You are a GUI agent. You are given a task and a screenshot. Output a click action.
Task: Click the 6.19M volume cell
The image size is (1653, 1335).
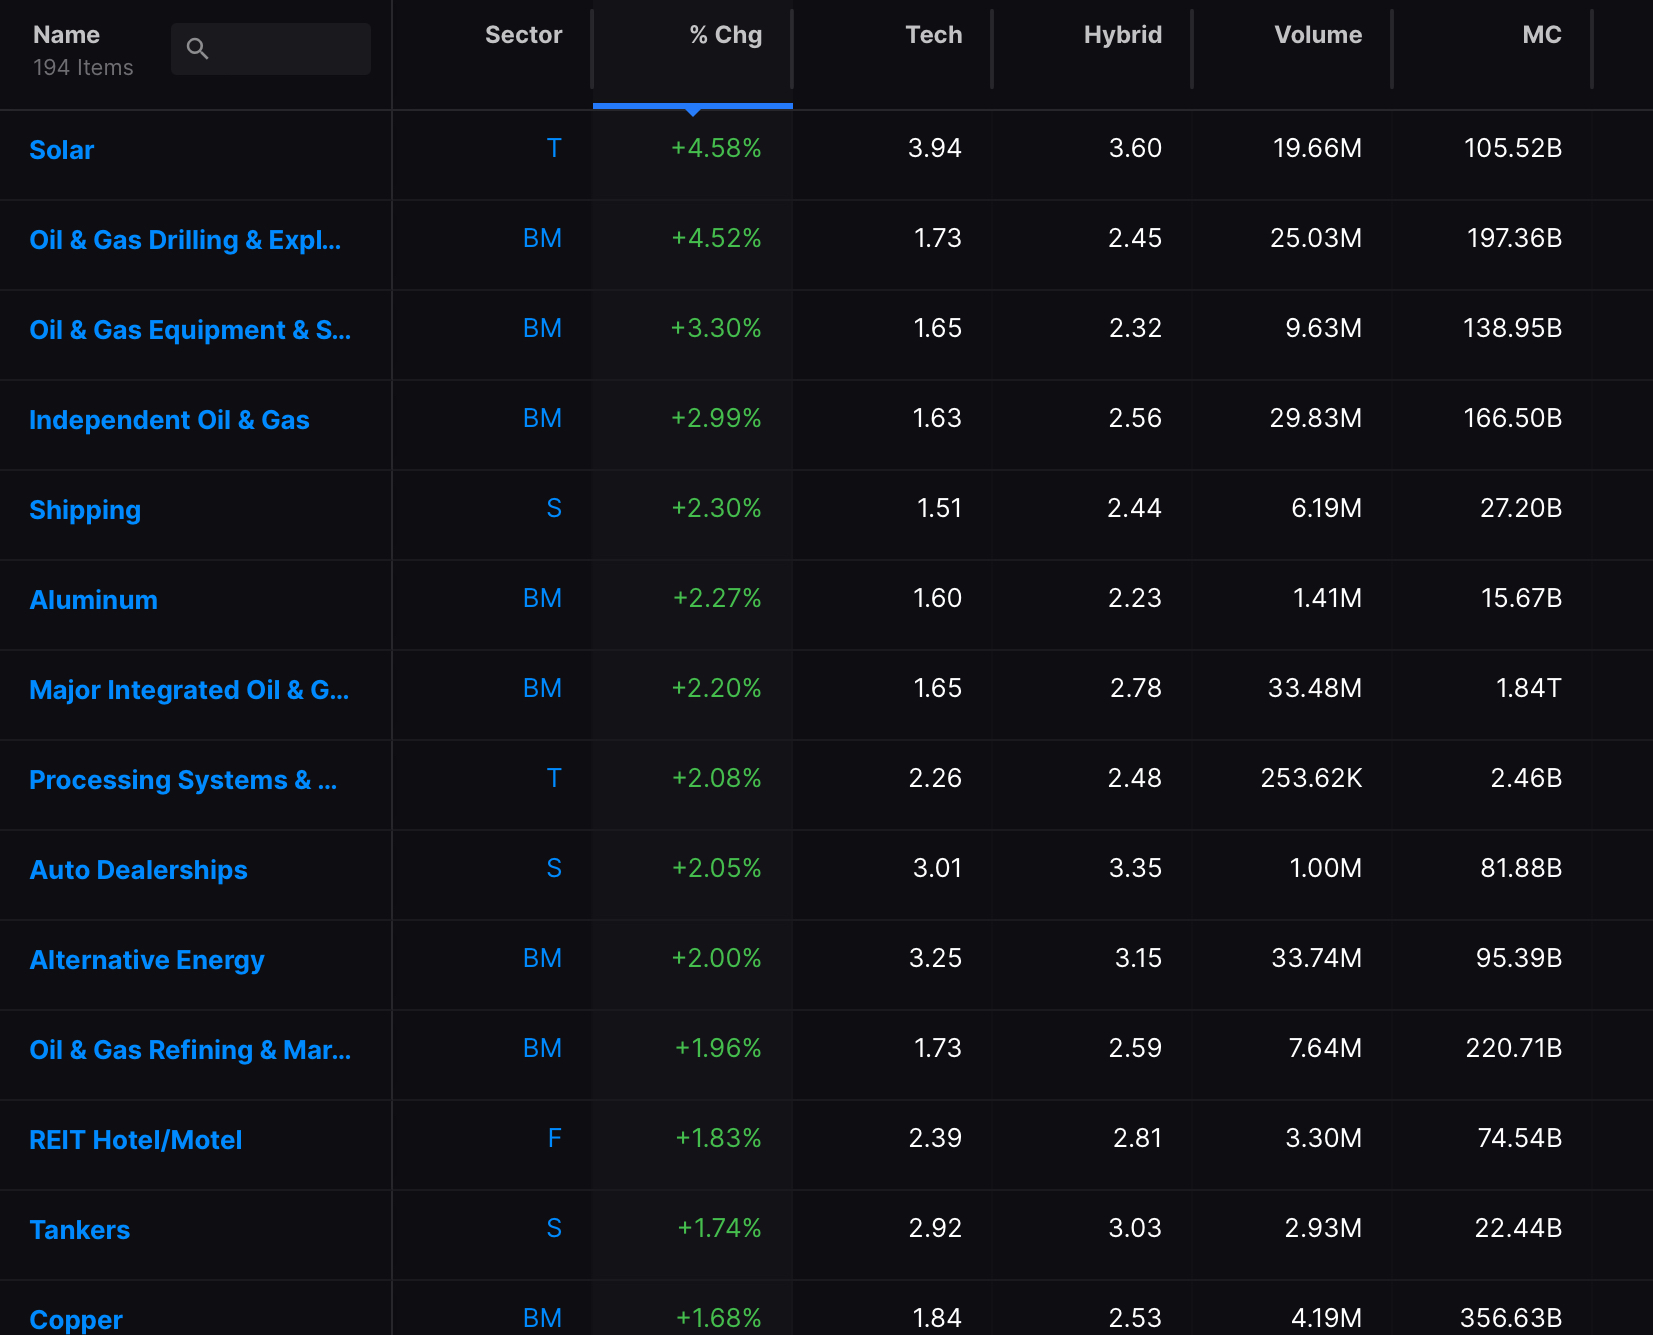click(1326, 508)
